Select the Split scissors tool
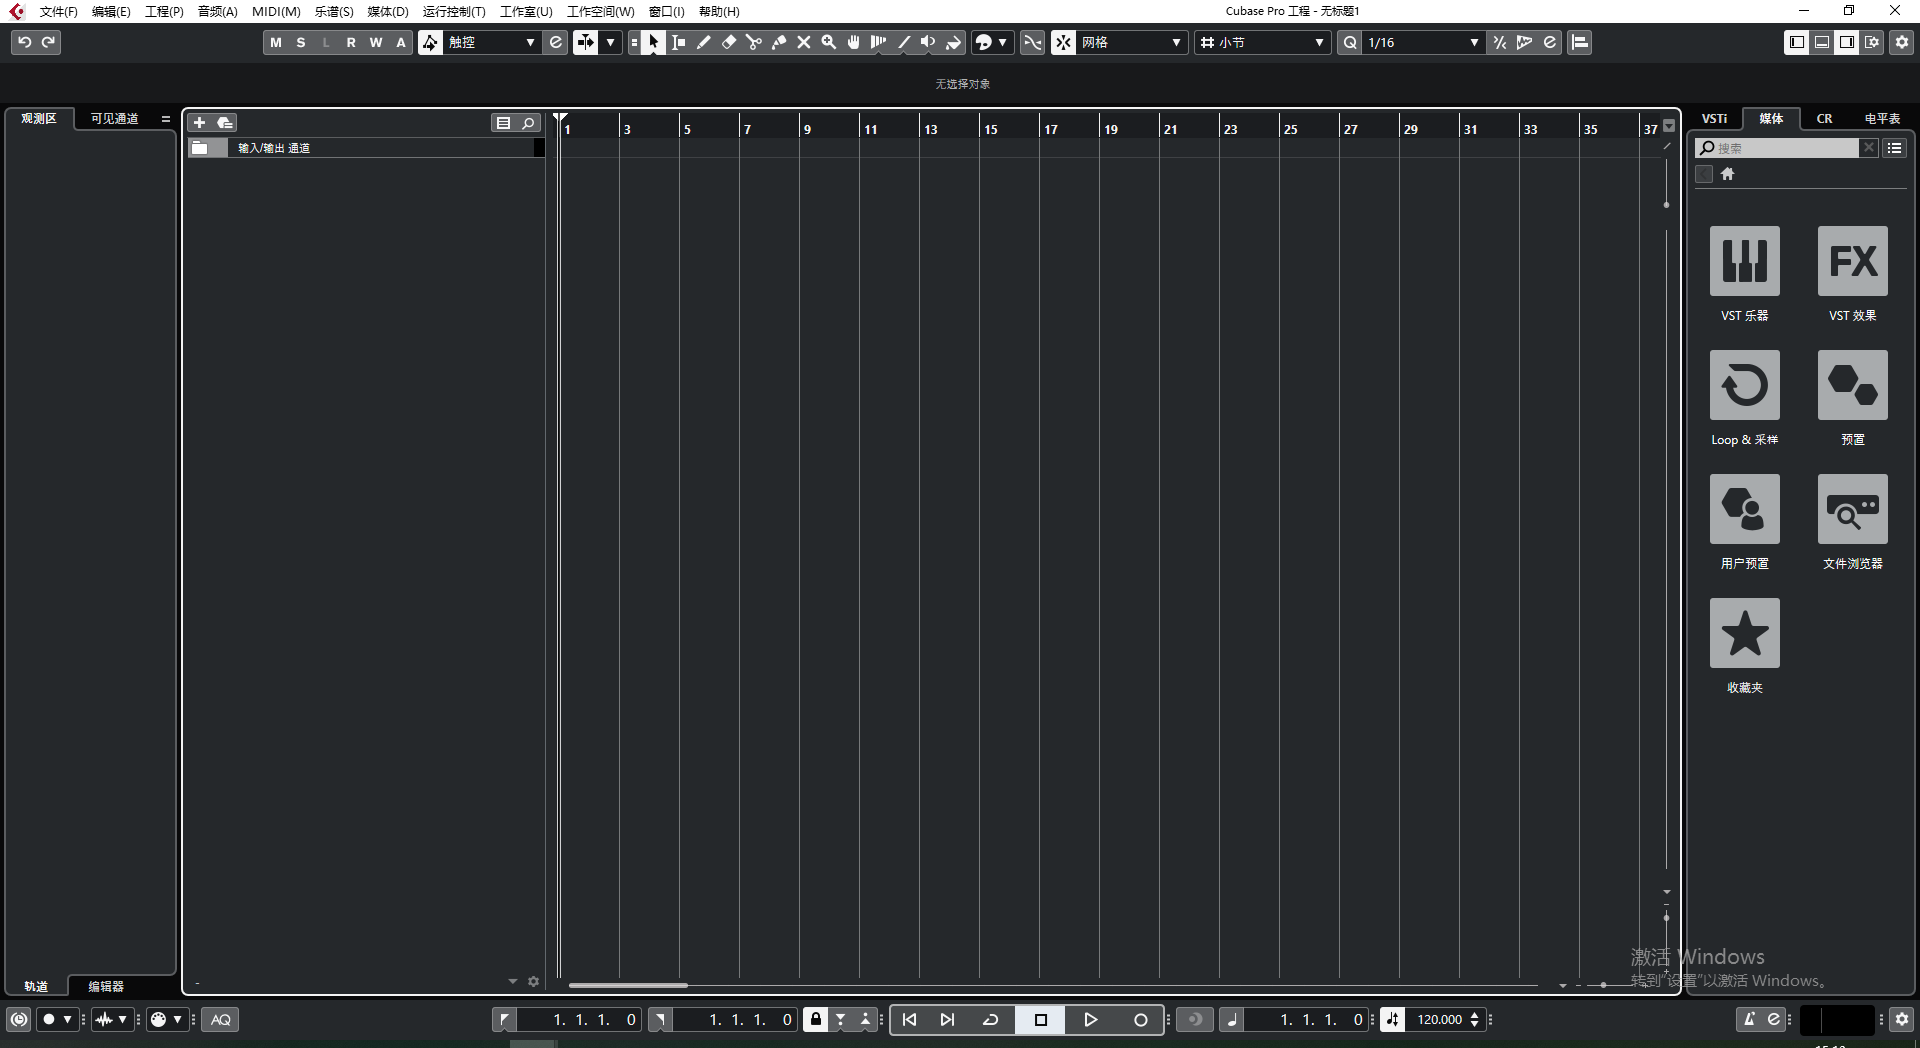 point(754,42)
